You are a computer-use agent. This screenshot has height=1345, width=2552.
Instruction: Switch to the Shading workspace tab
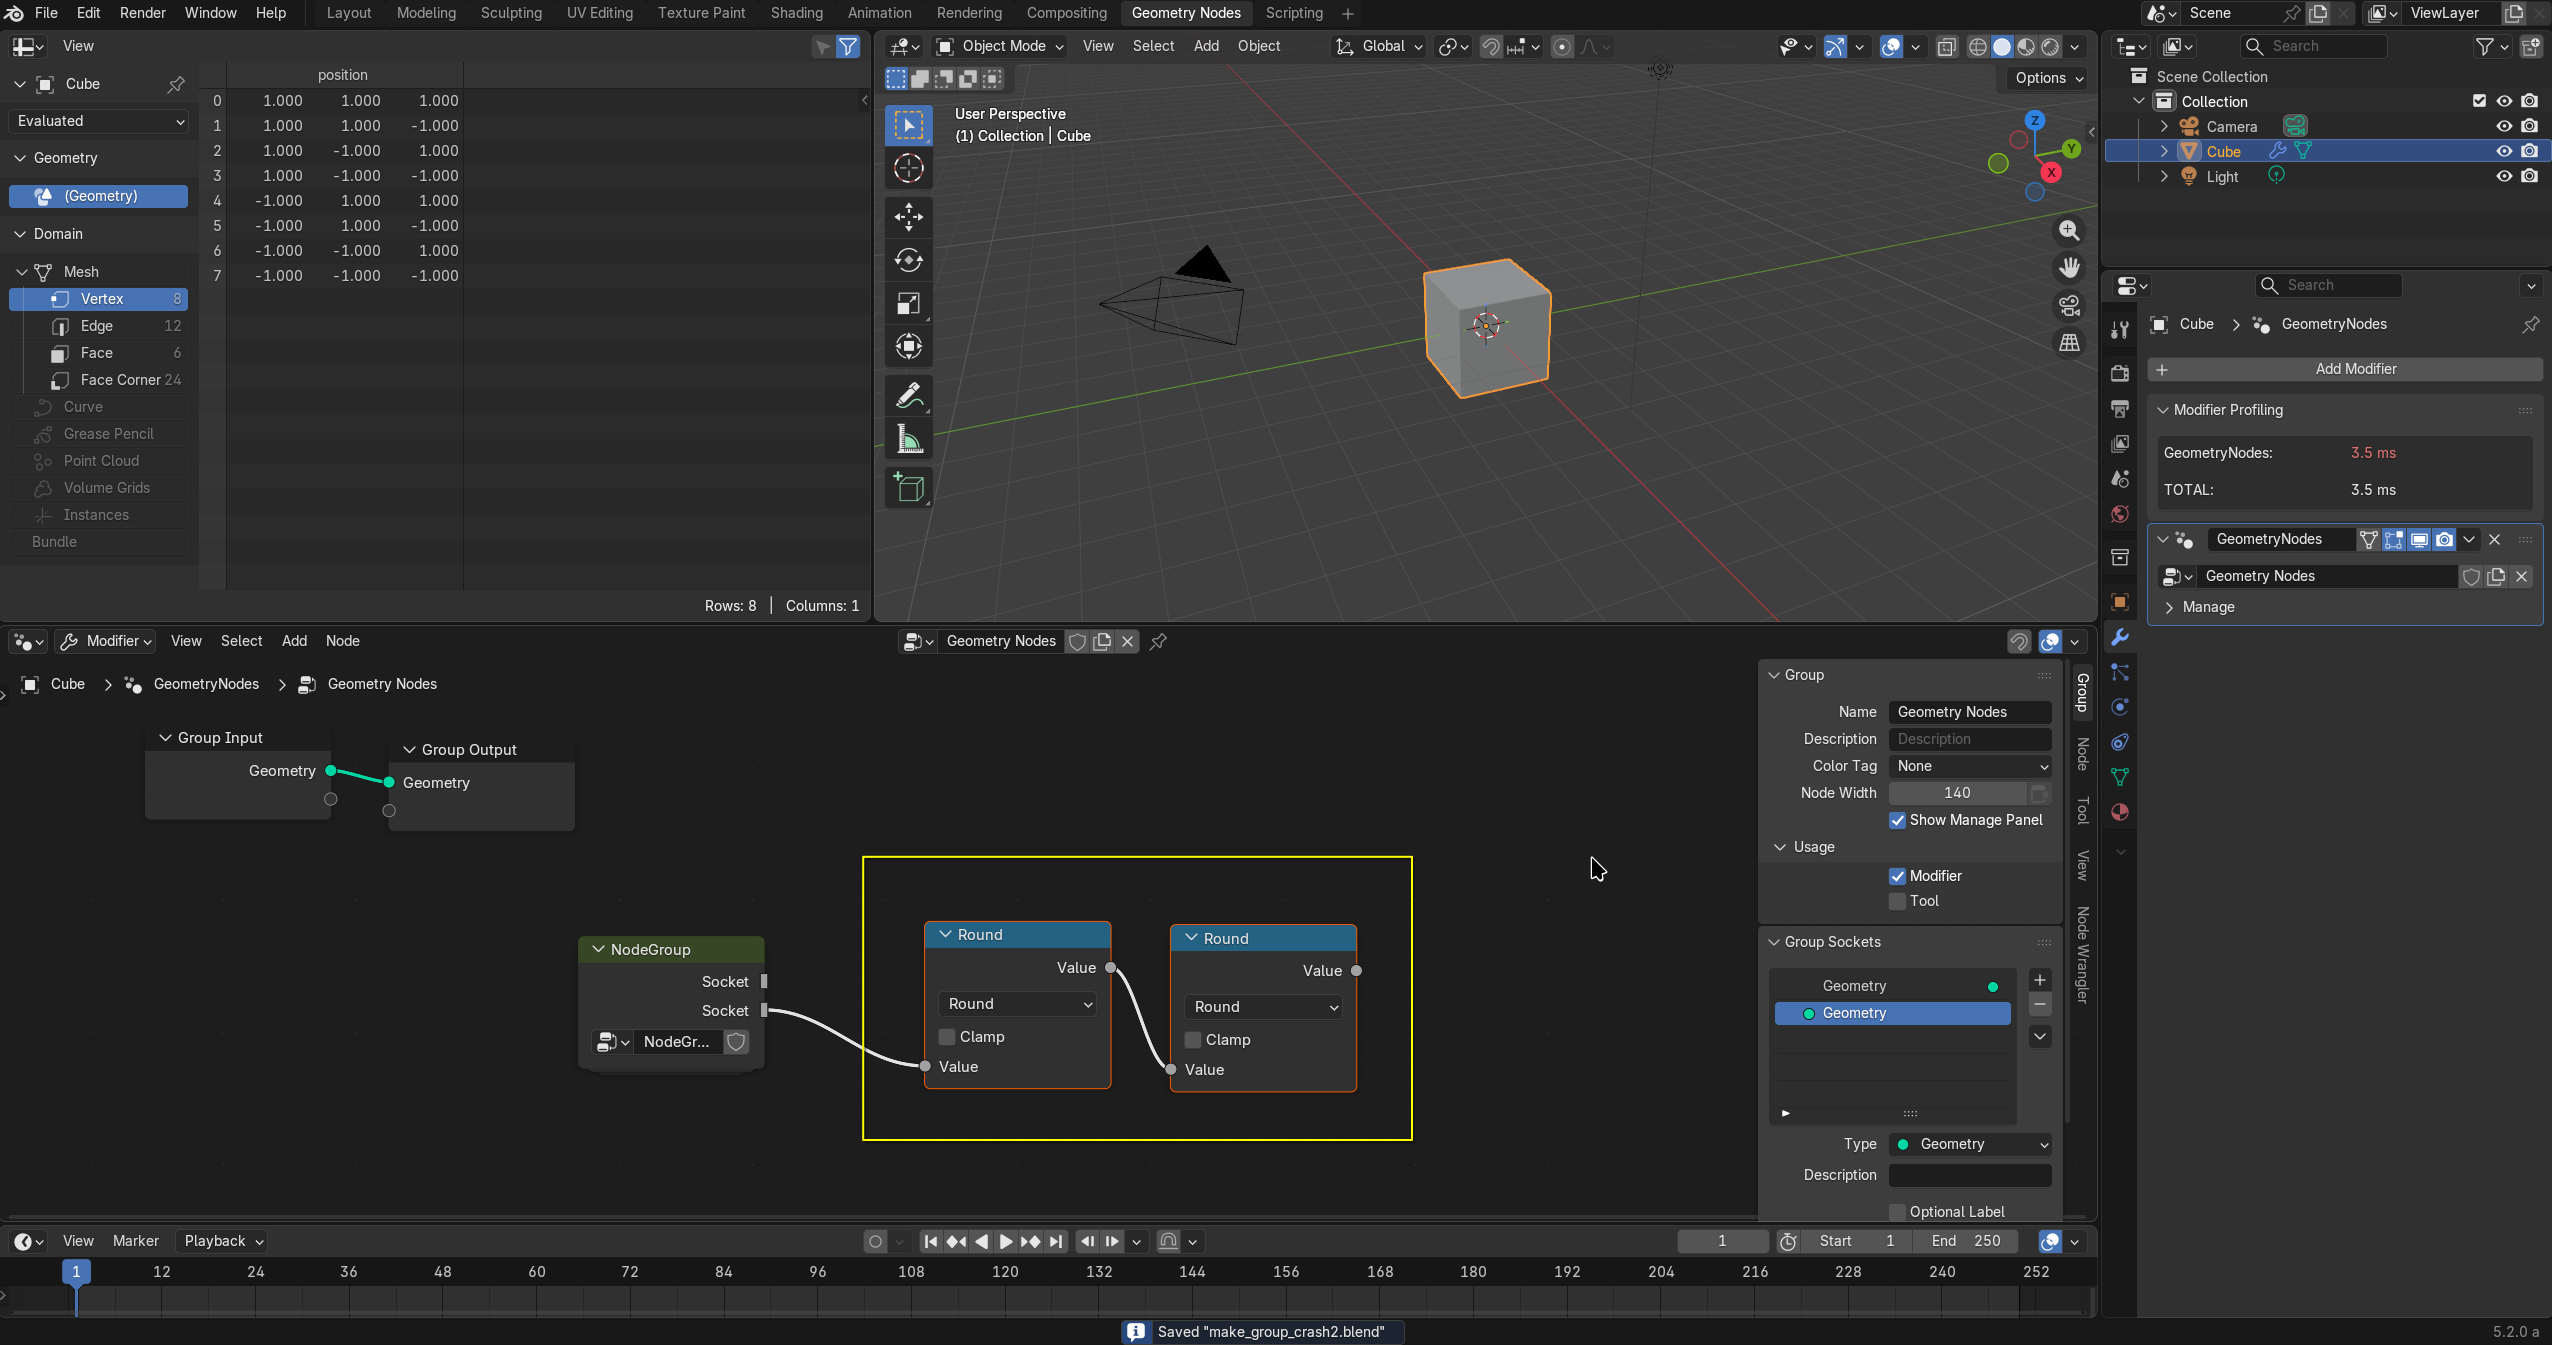point(797,13)
